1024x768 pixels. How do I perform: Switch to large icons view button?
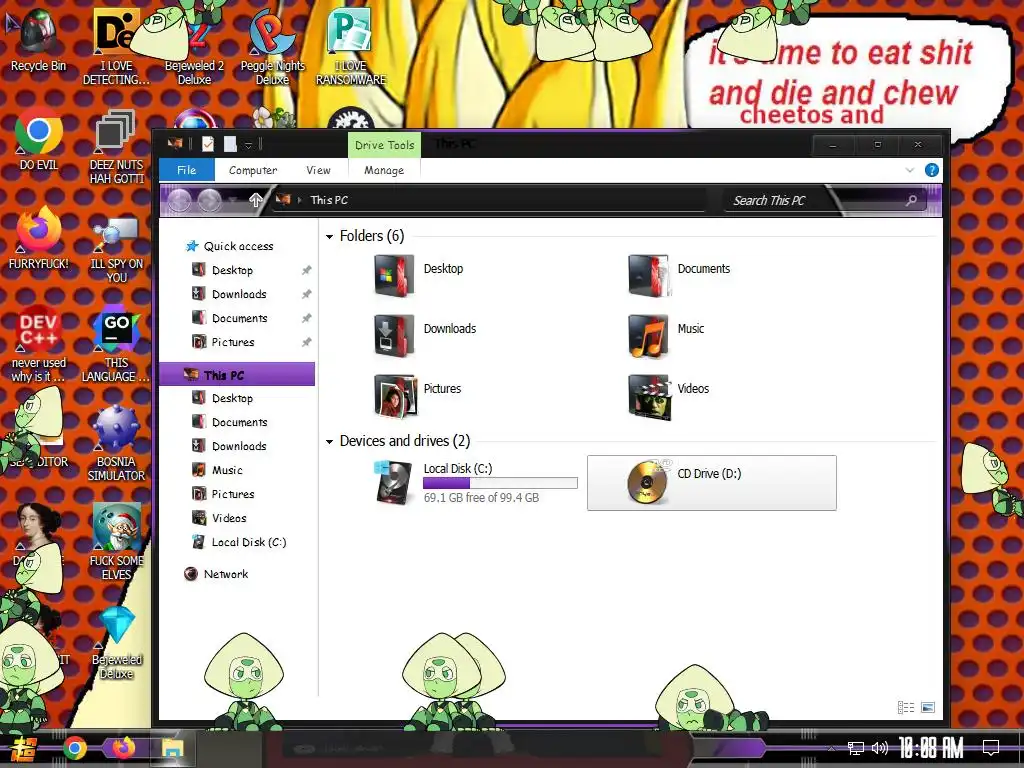[x=927, y=707]
